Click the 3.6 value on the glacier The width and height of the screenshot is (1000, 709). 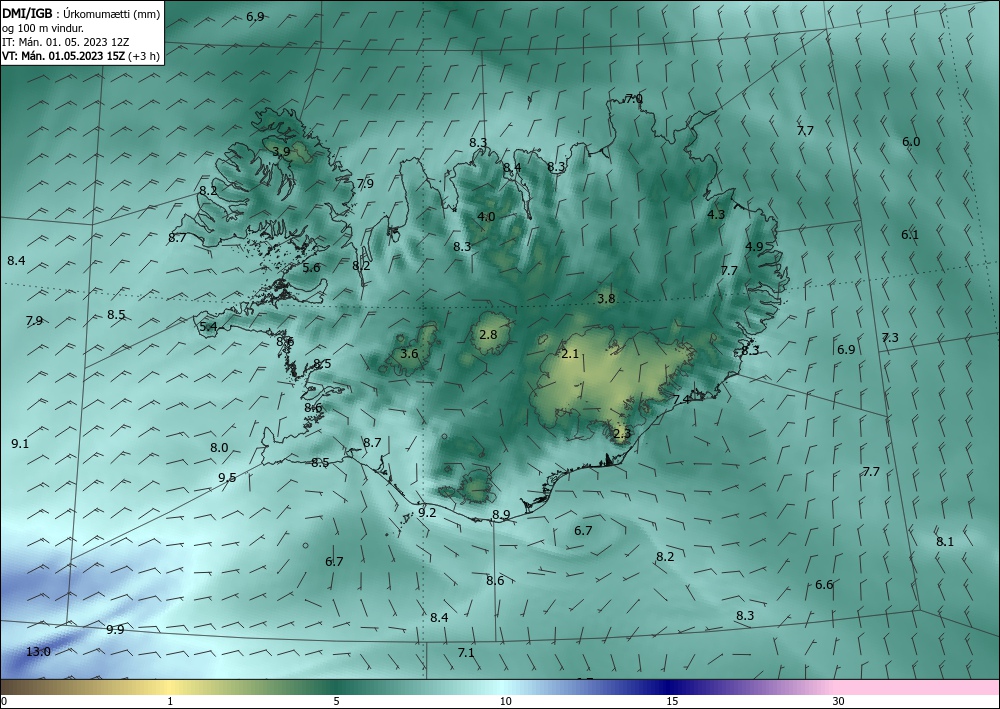pyautogui.click(x=409, y=354)
